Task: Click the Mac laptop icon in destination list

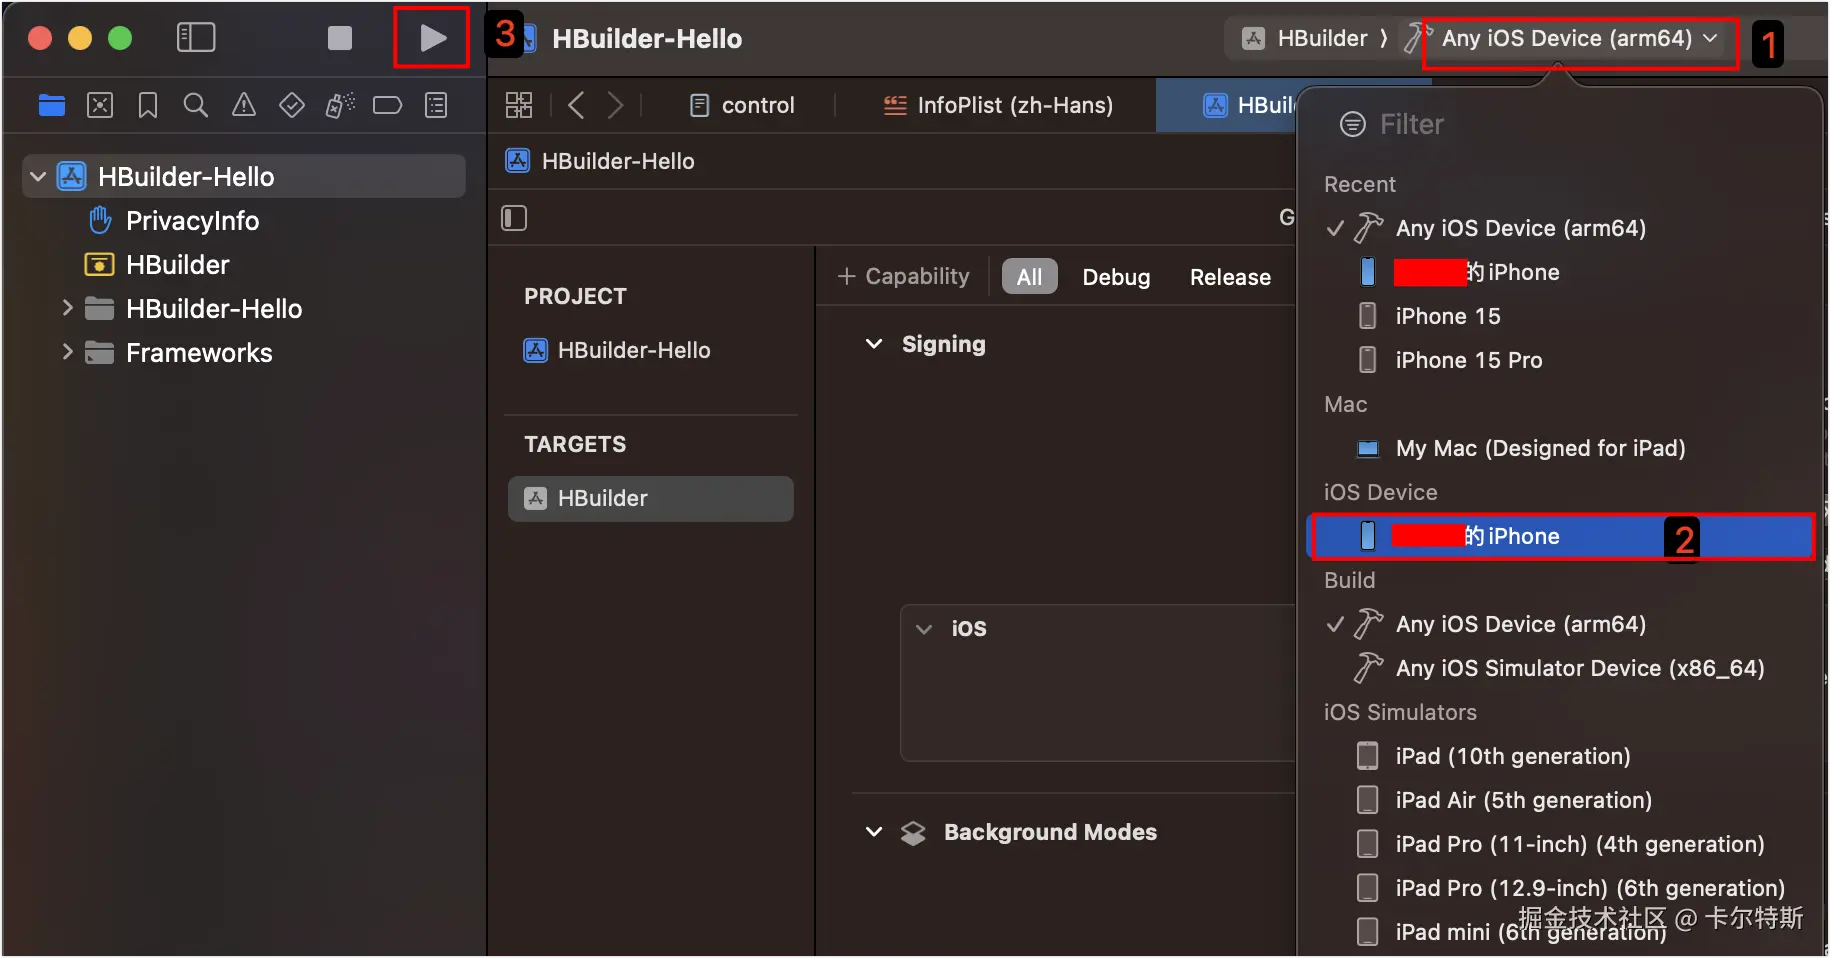Action: pyautogui.click(x=1368, y=448)
